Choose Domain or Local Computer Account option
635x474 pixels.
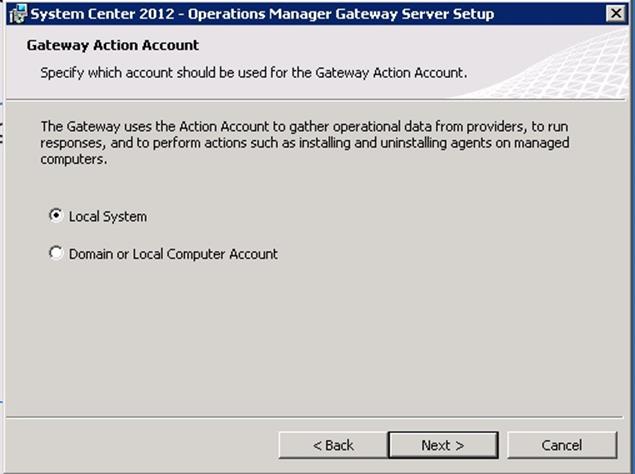click(x=56, y=253)
